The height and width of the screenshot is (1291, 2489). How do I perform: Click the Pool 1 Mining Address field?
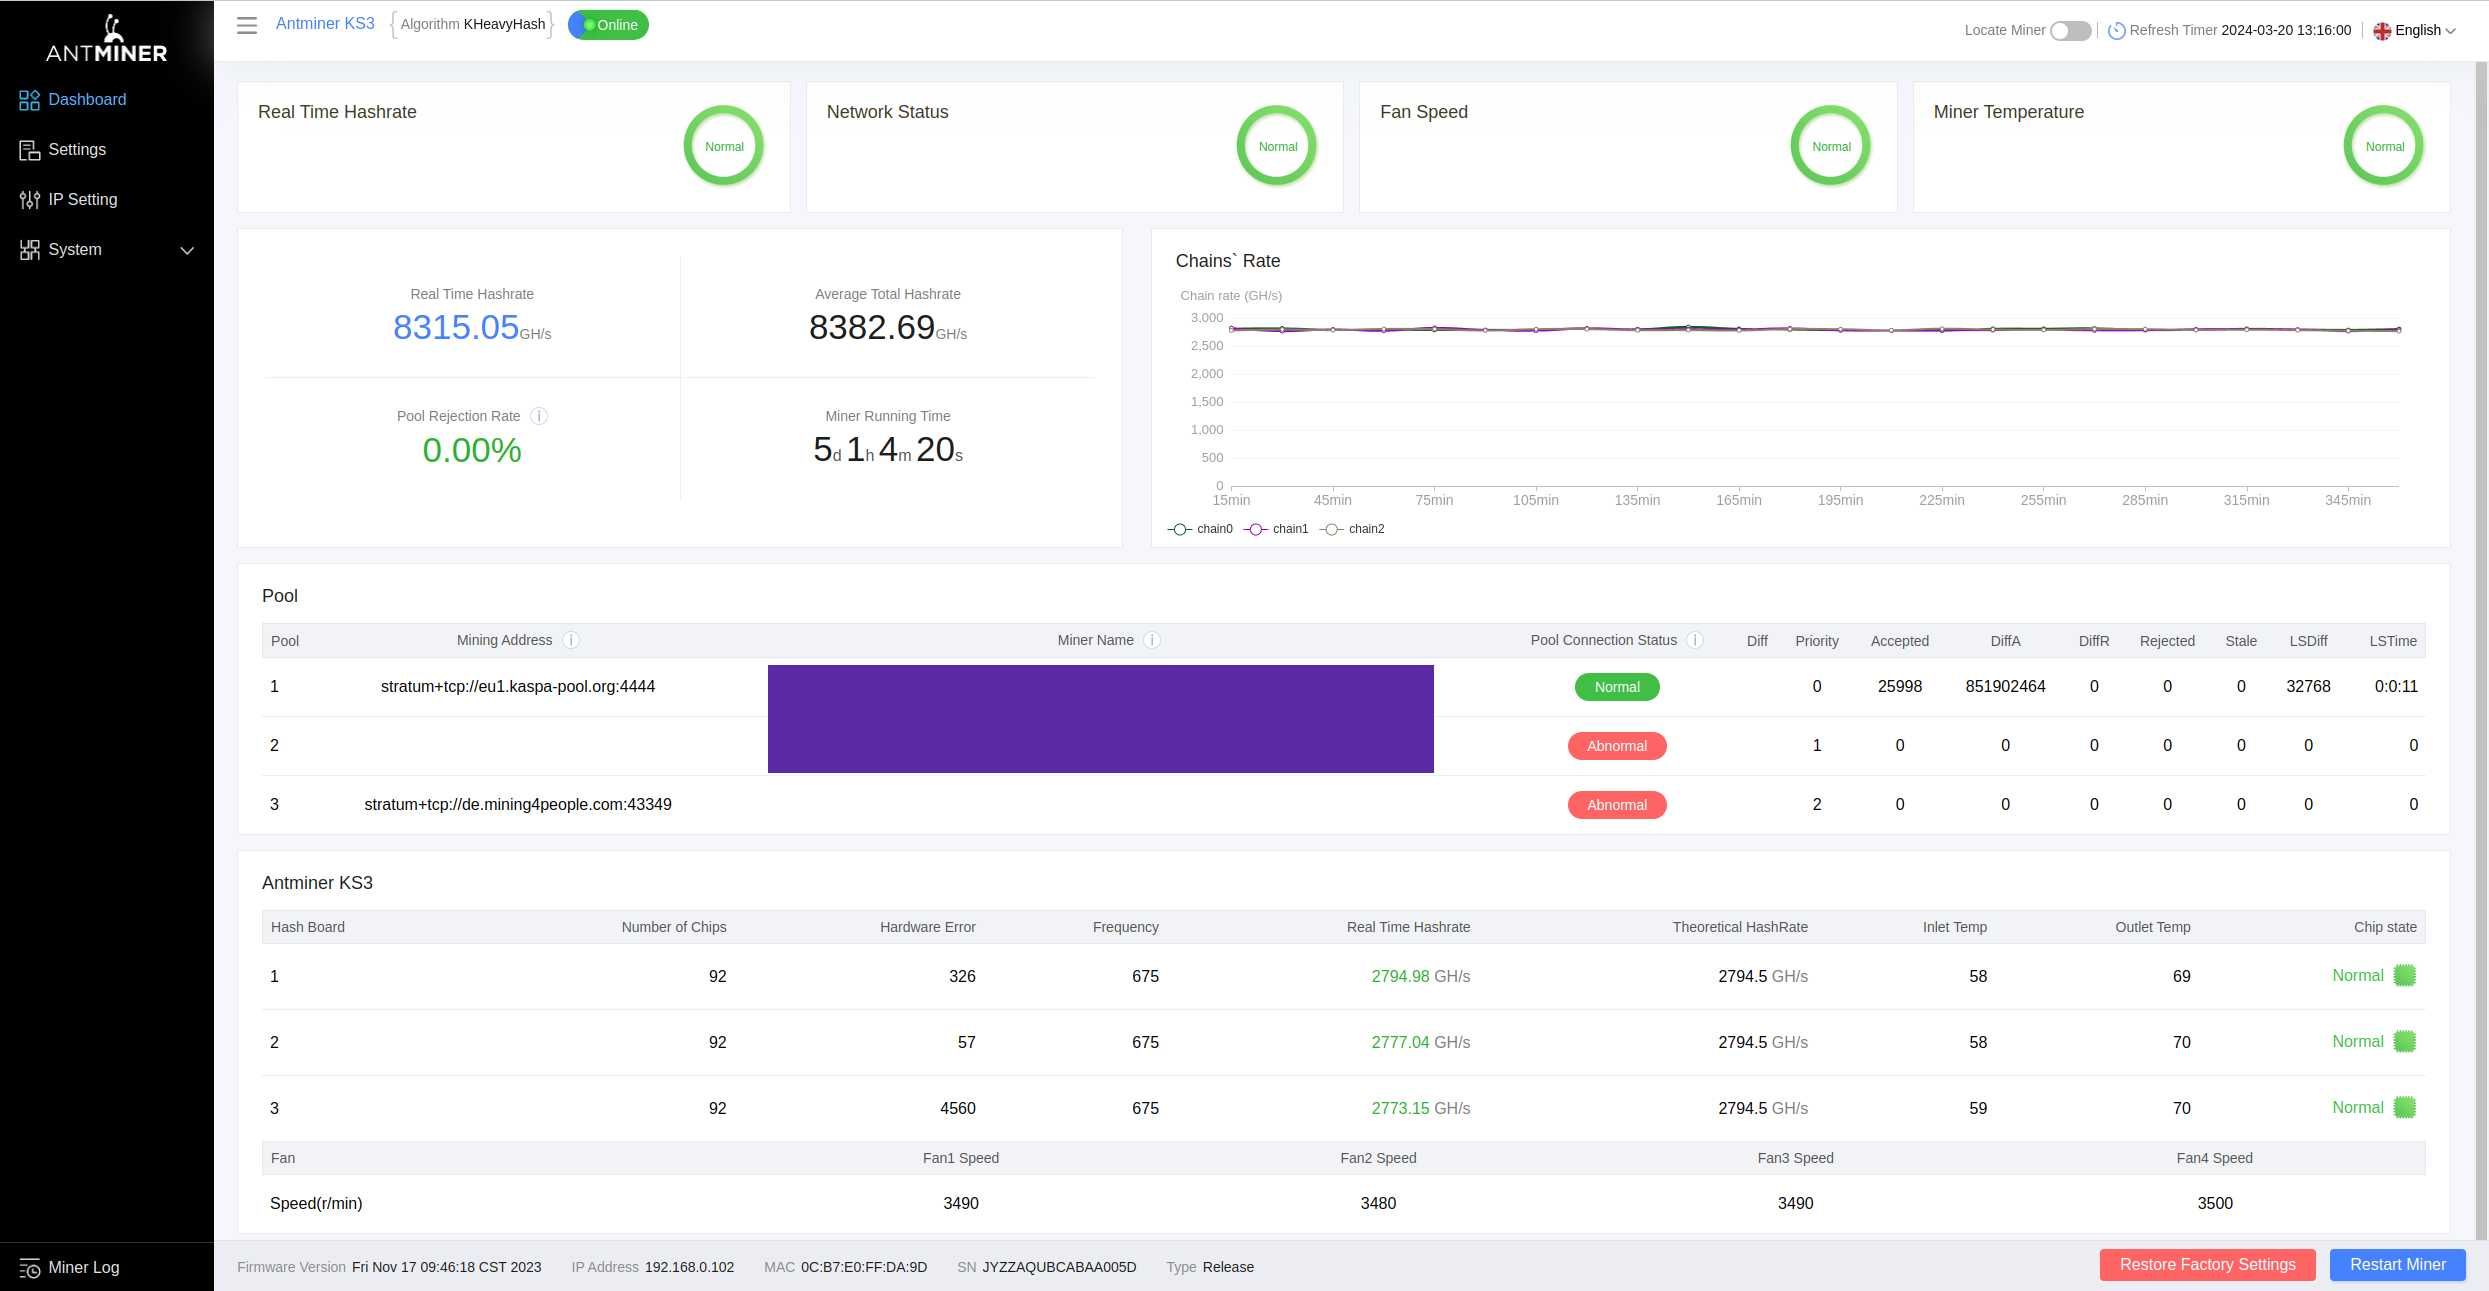pyautogui.click(x=517, y=685)
